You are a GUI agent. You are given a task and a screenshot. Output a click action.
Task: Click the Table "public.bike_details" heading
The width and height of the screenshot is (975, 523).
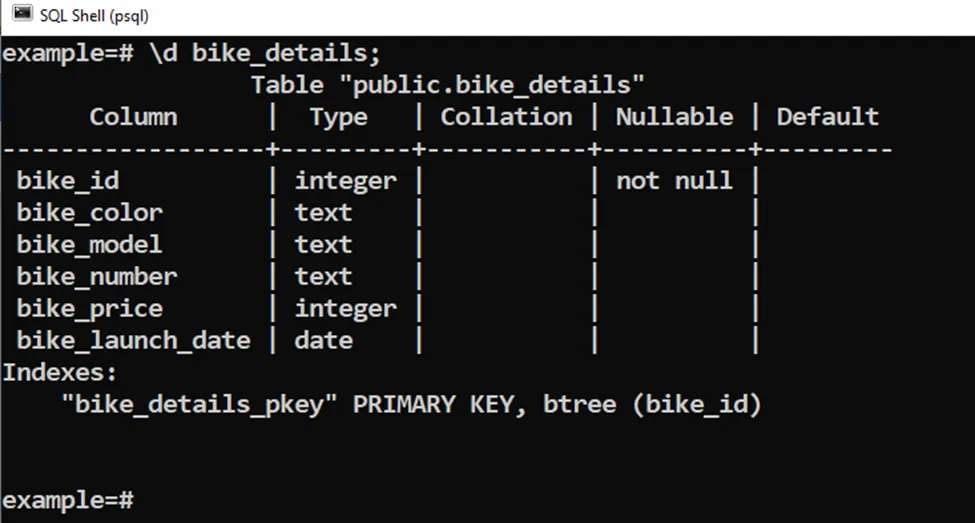click(448, 85)
